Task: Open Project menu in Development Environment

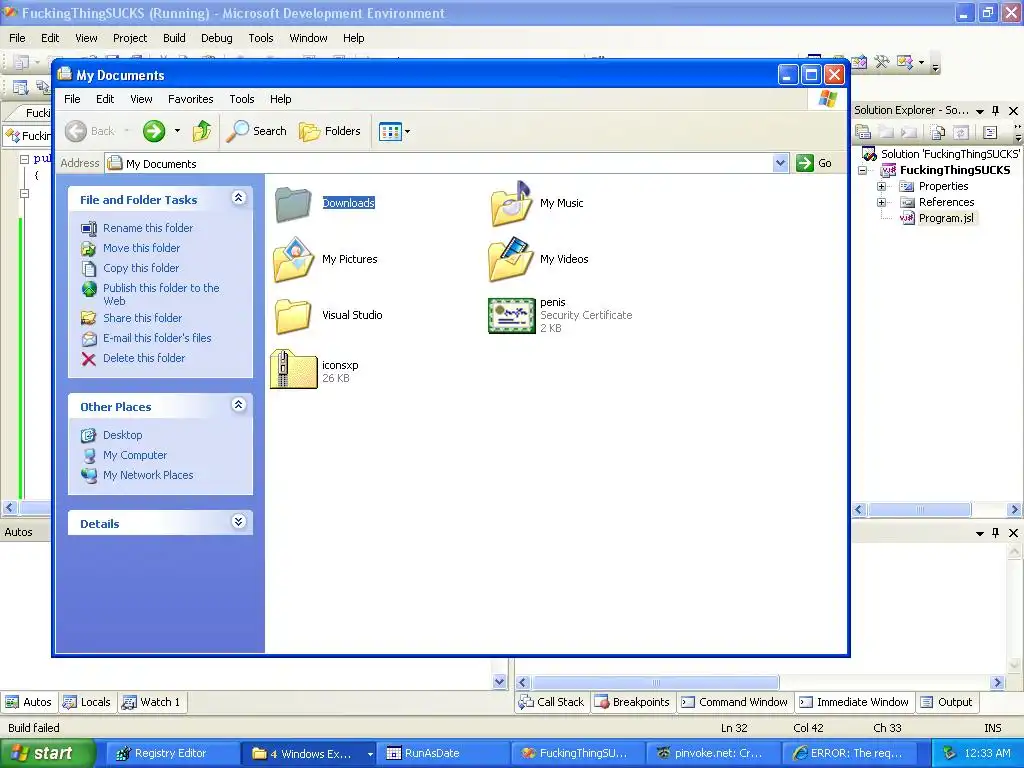Action: click(130, 38)
